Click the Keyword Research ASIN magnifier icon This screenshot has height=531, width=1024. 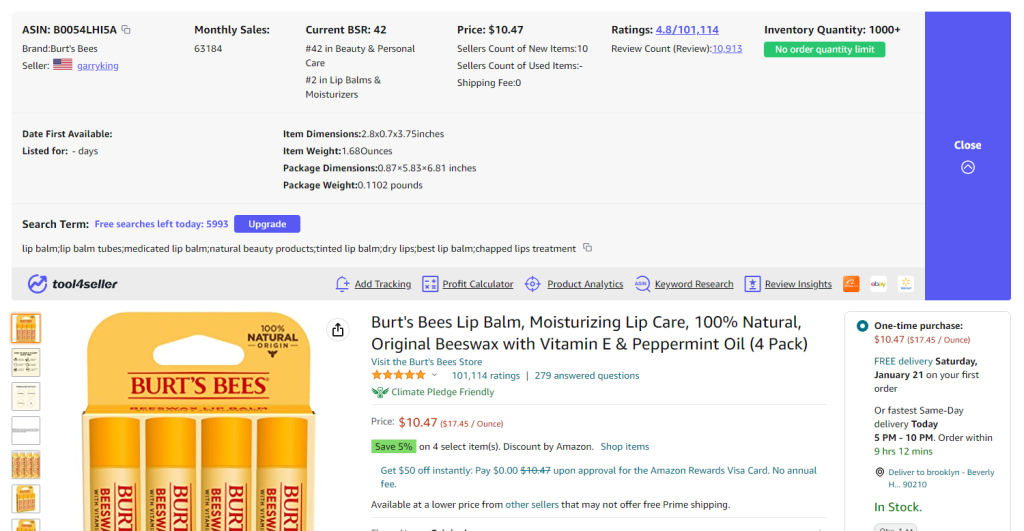point(642,283)
